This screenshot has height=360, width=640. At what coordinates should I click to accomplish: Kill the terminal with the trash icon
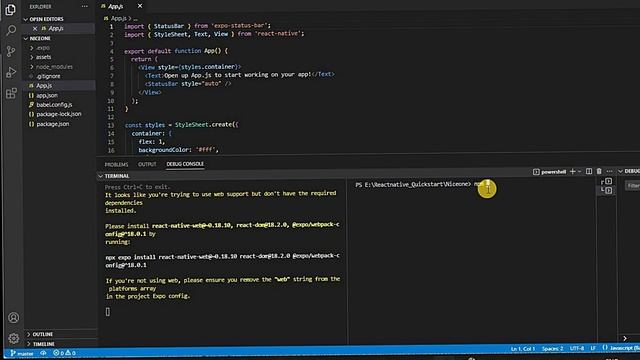point(599,171)
